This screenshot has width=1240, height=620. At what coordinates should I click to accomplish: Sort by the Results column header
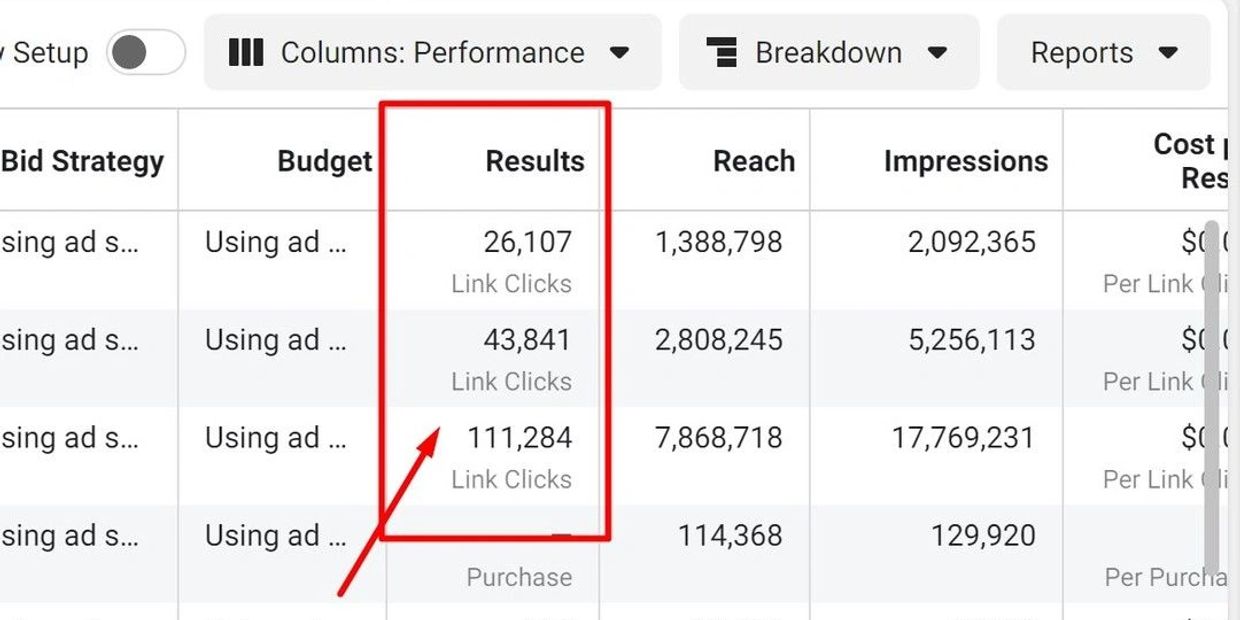coord(535,161)
